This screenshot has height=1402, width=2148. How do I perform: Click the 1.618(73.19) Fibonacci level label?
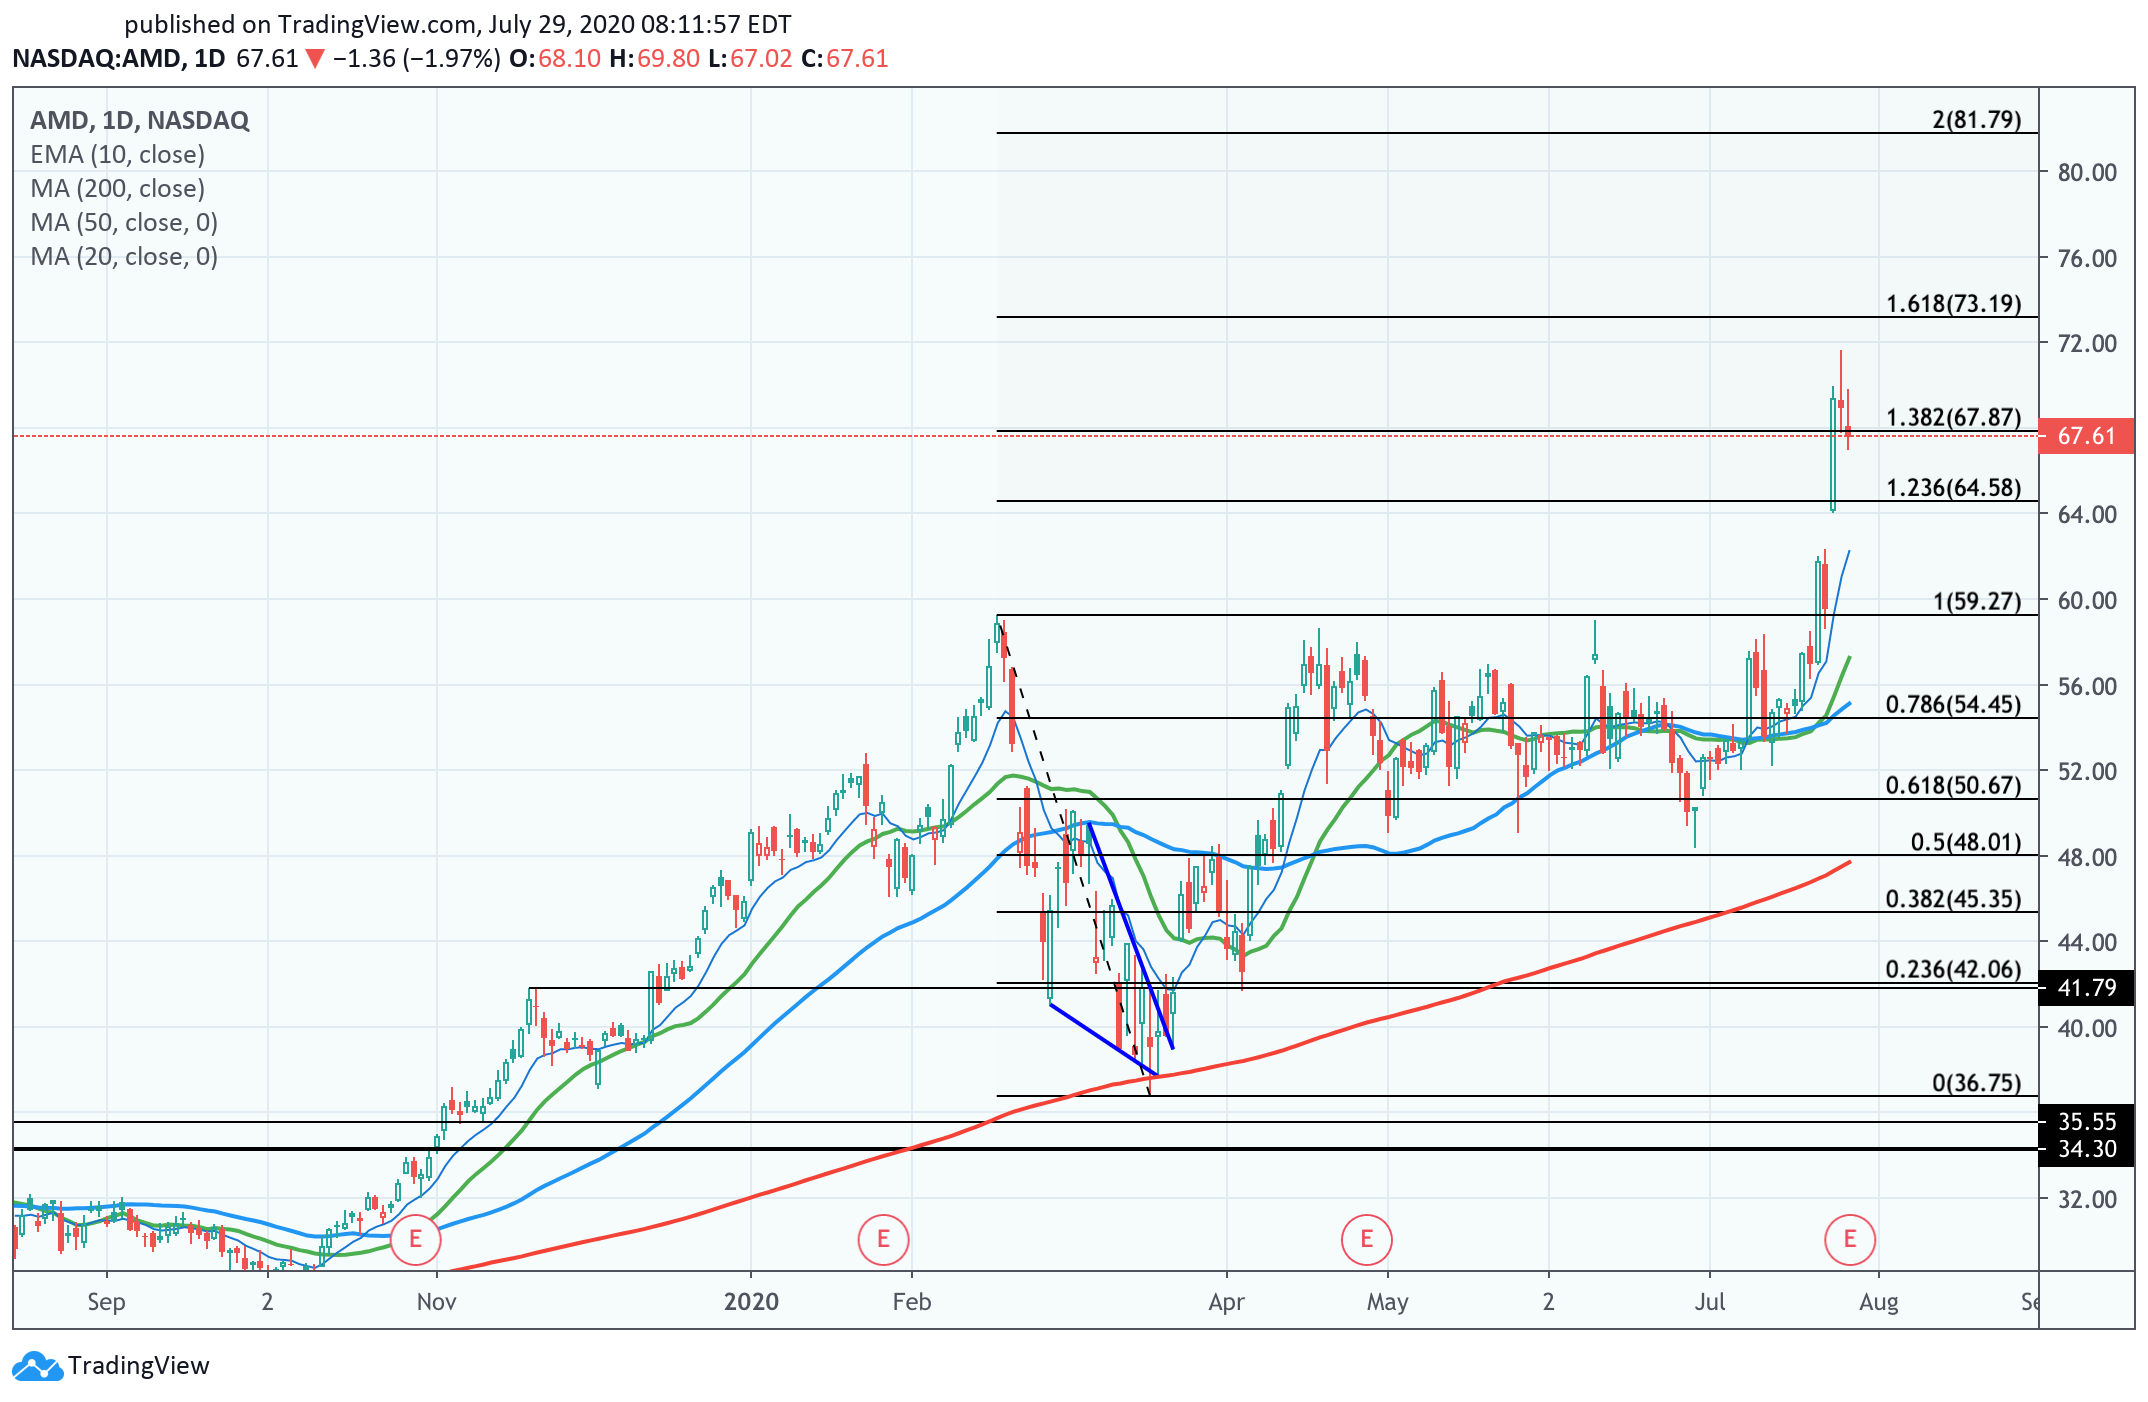pyautogui.click(x=1953, y=303)
